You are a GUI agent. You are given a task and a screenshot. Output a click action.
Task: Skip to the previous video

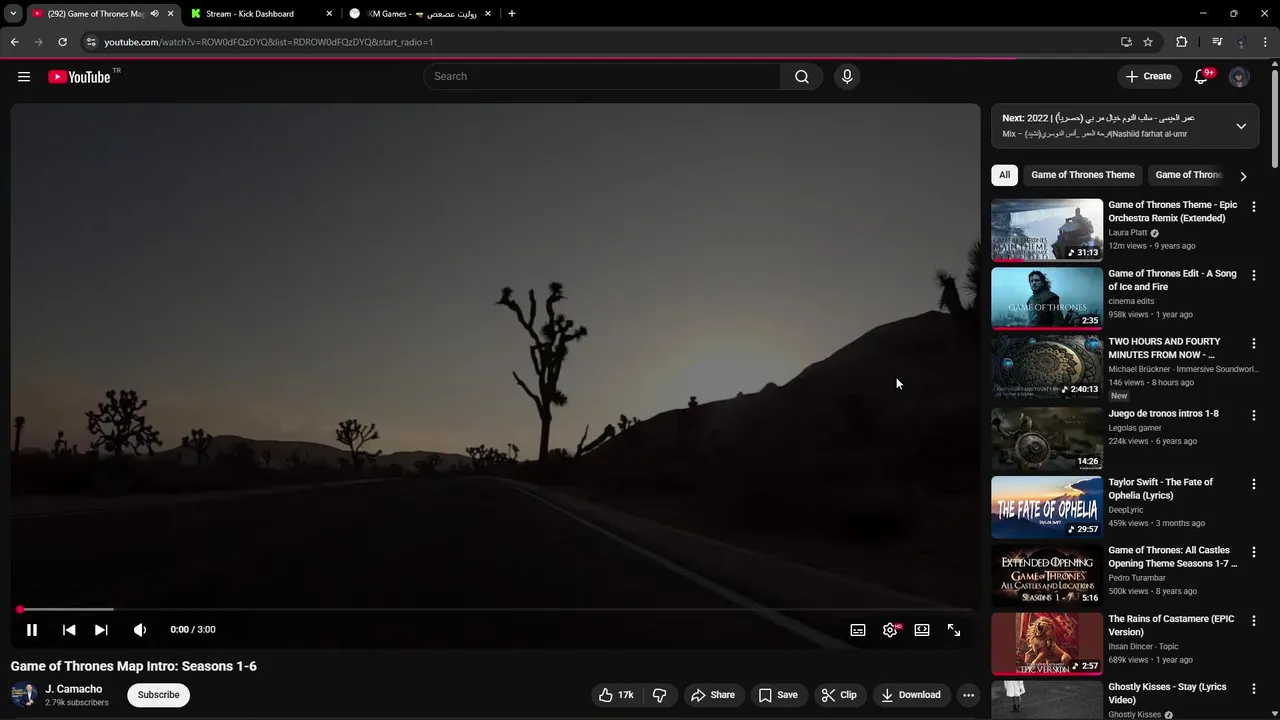[x=69, y=630]
